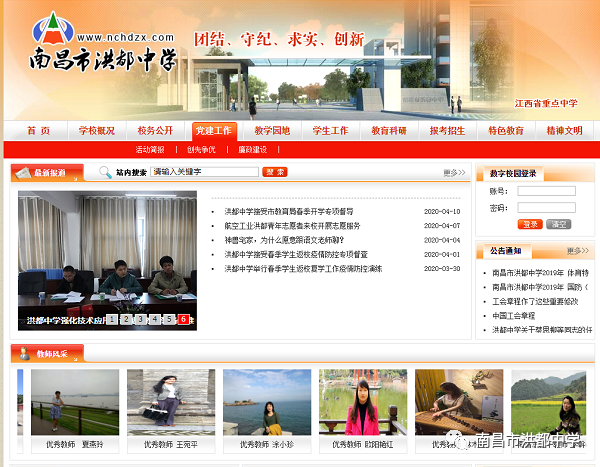Open the 教育科研 menu
The image size is (600, 467).
coord(389,131)
